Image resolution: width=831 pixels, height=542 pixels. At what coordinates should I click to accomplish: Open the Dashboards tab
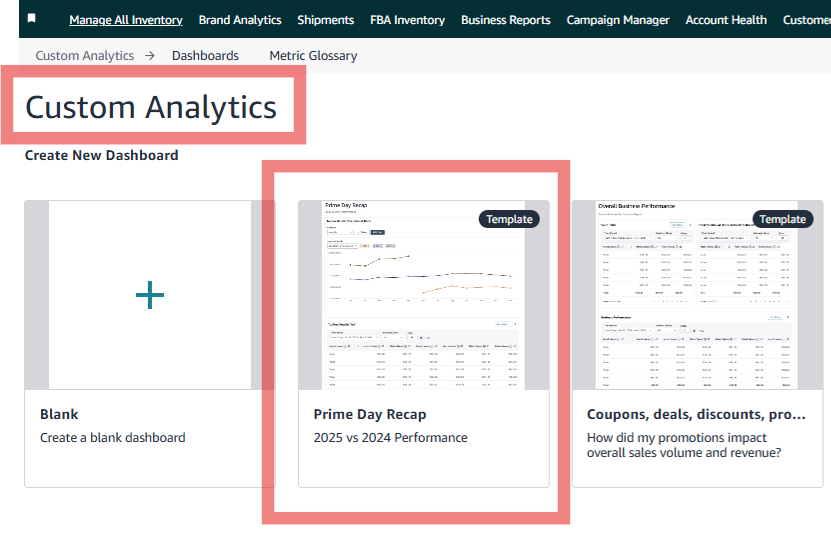205,56
